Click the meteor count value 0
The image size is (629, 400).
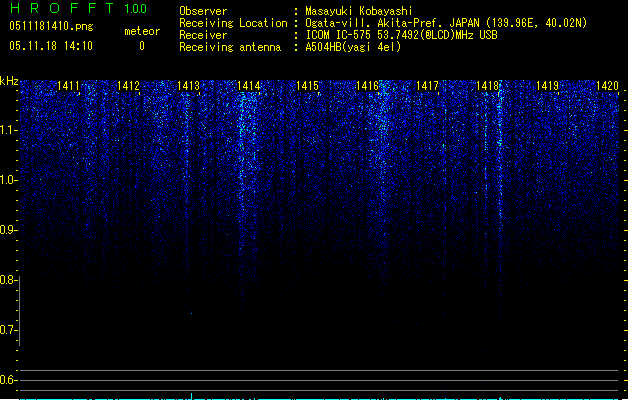click(142, 46)
